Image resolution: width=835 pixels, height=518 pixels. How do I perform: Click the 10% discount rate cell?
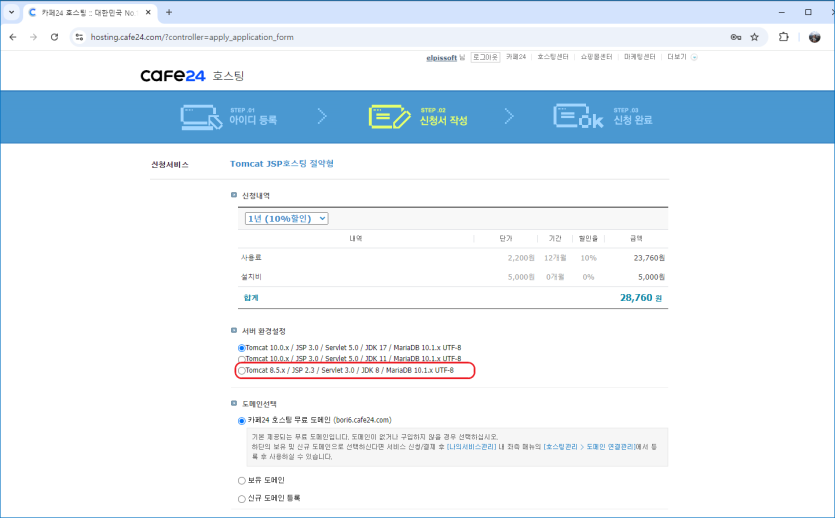click(588, 258)
